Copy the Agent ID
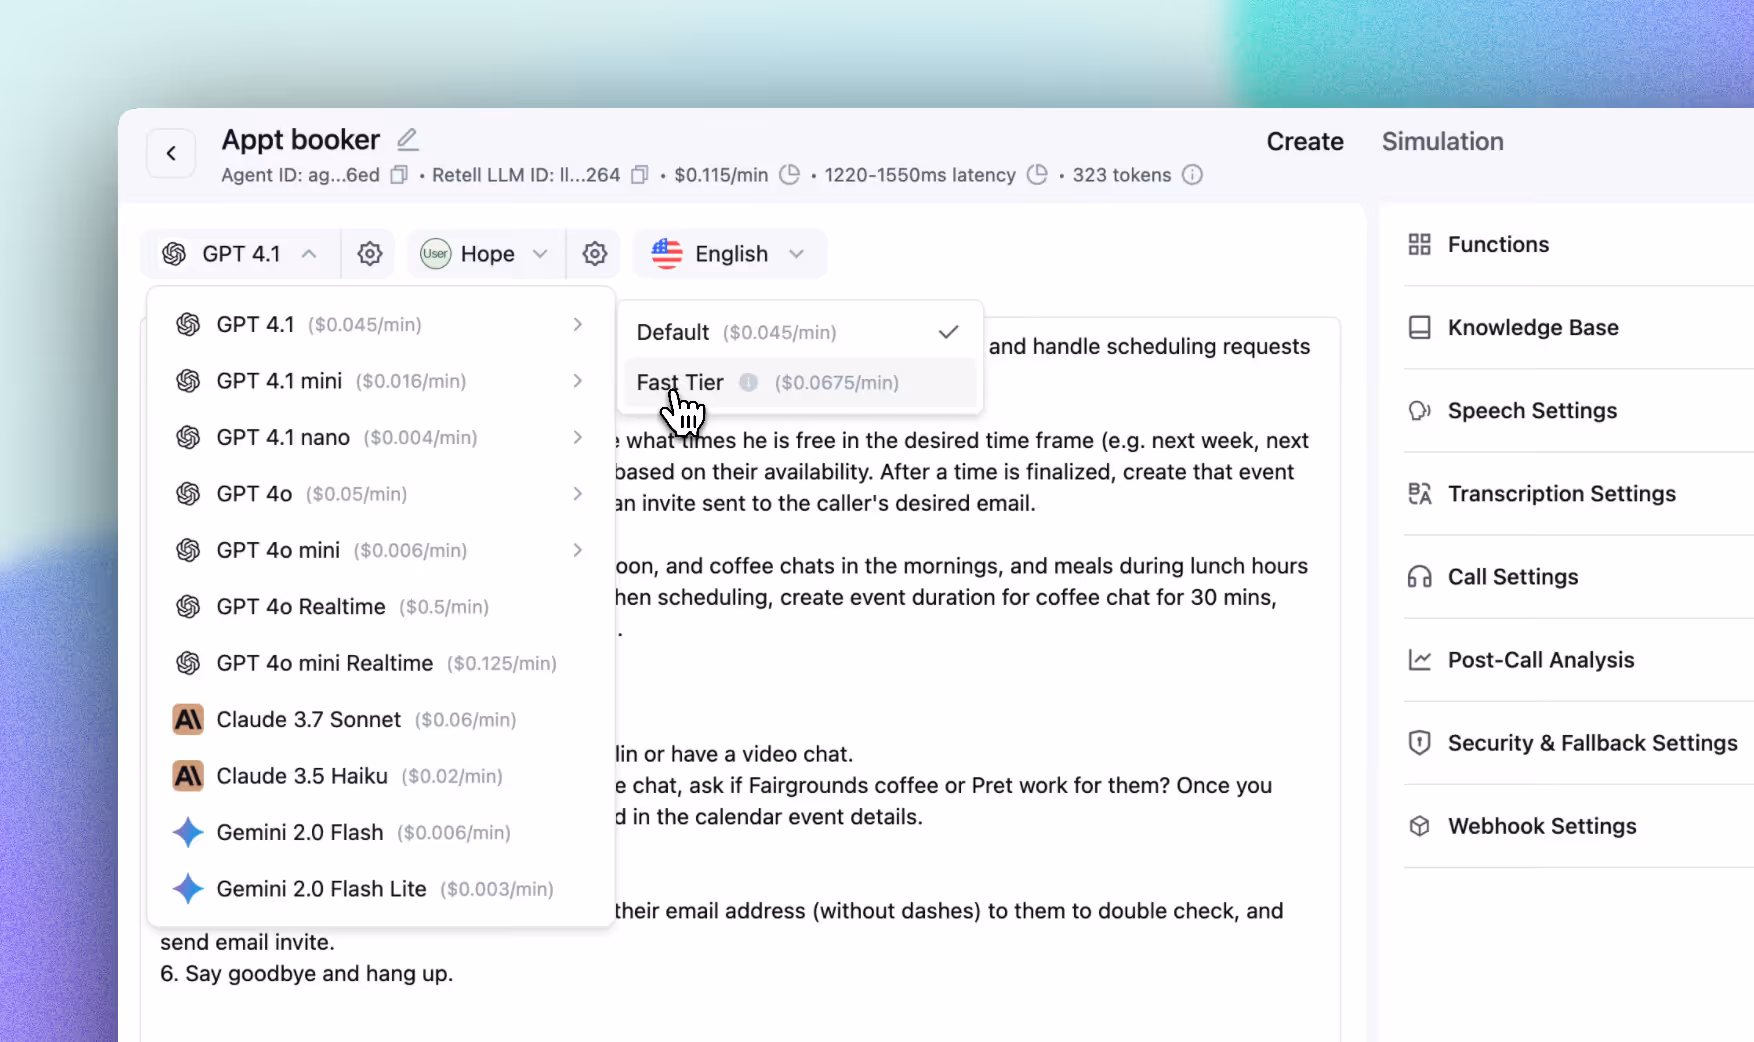The image size is (1754, 1042). 399,175
